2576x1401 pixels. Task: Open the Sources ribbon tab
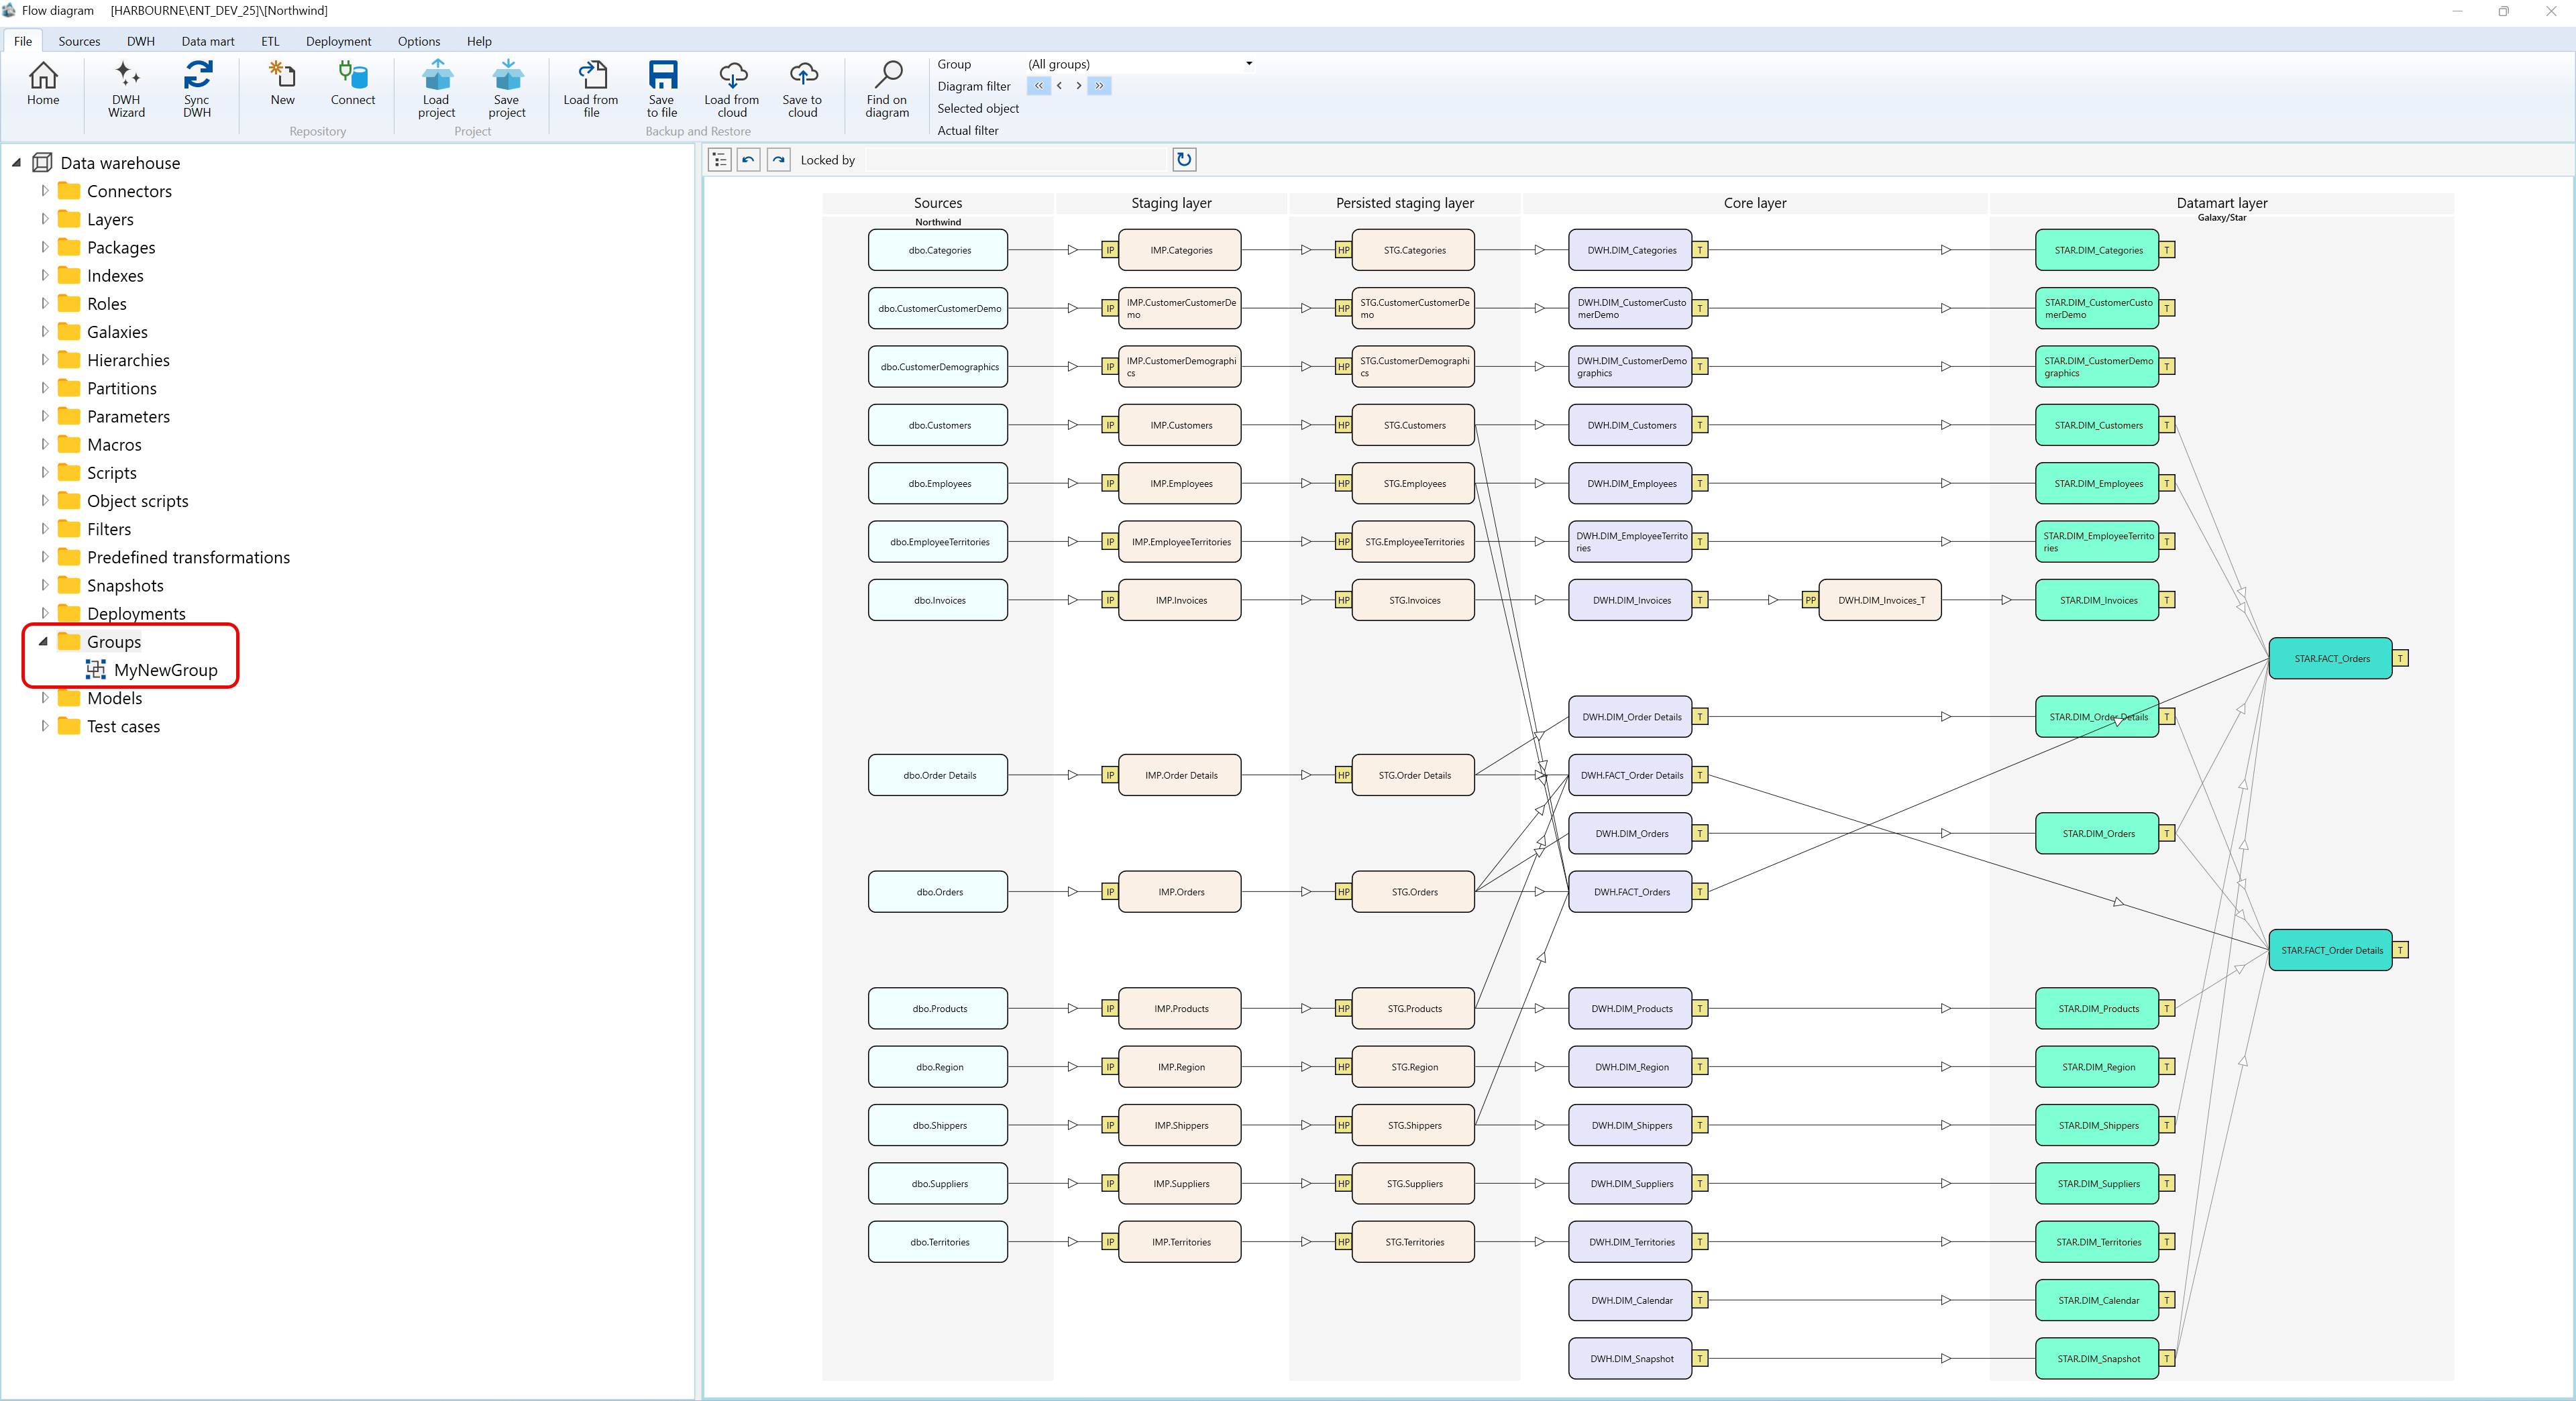[79, 41]
